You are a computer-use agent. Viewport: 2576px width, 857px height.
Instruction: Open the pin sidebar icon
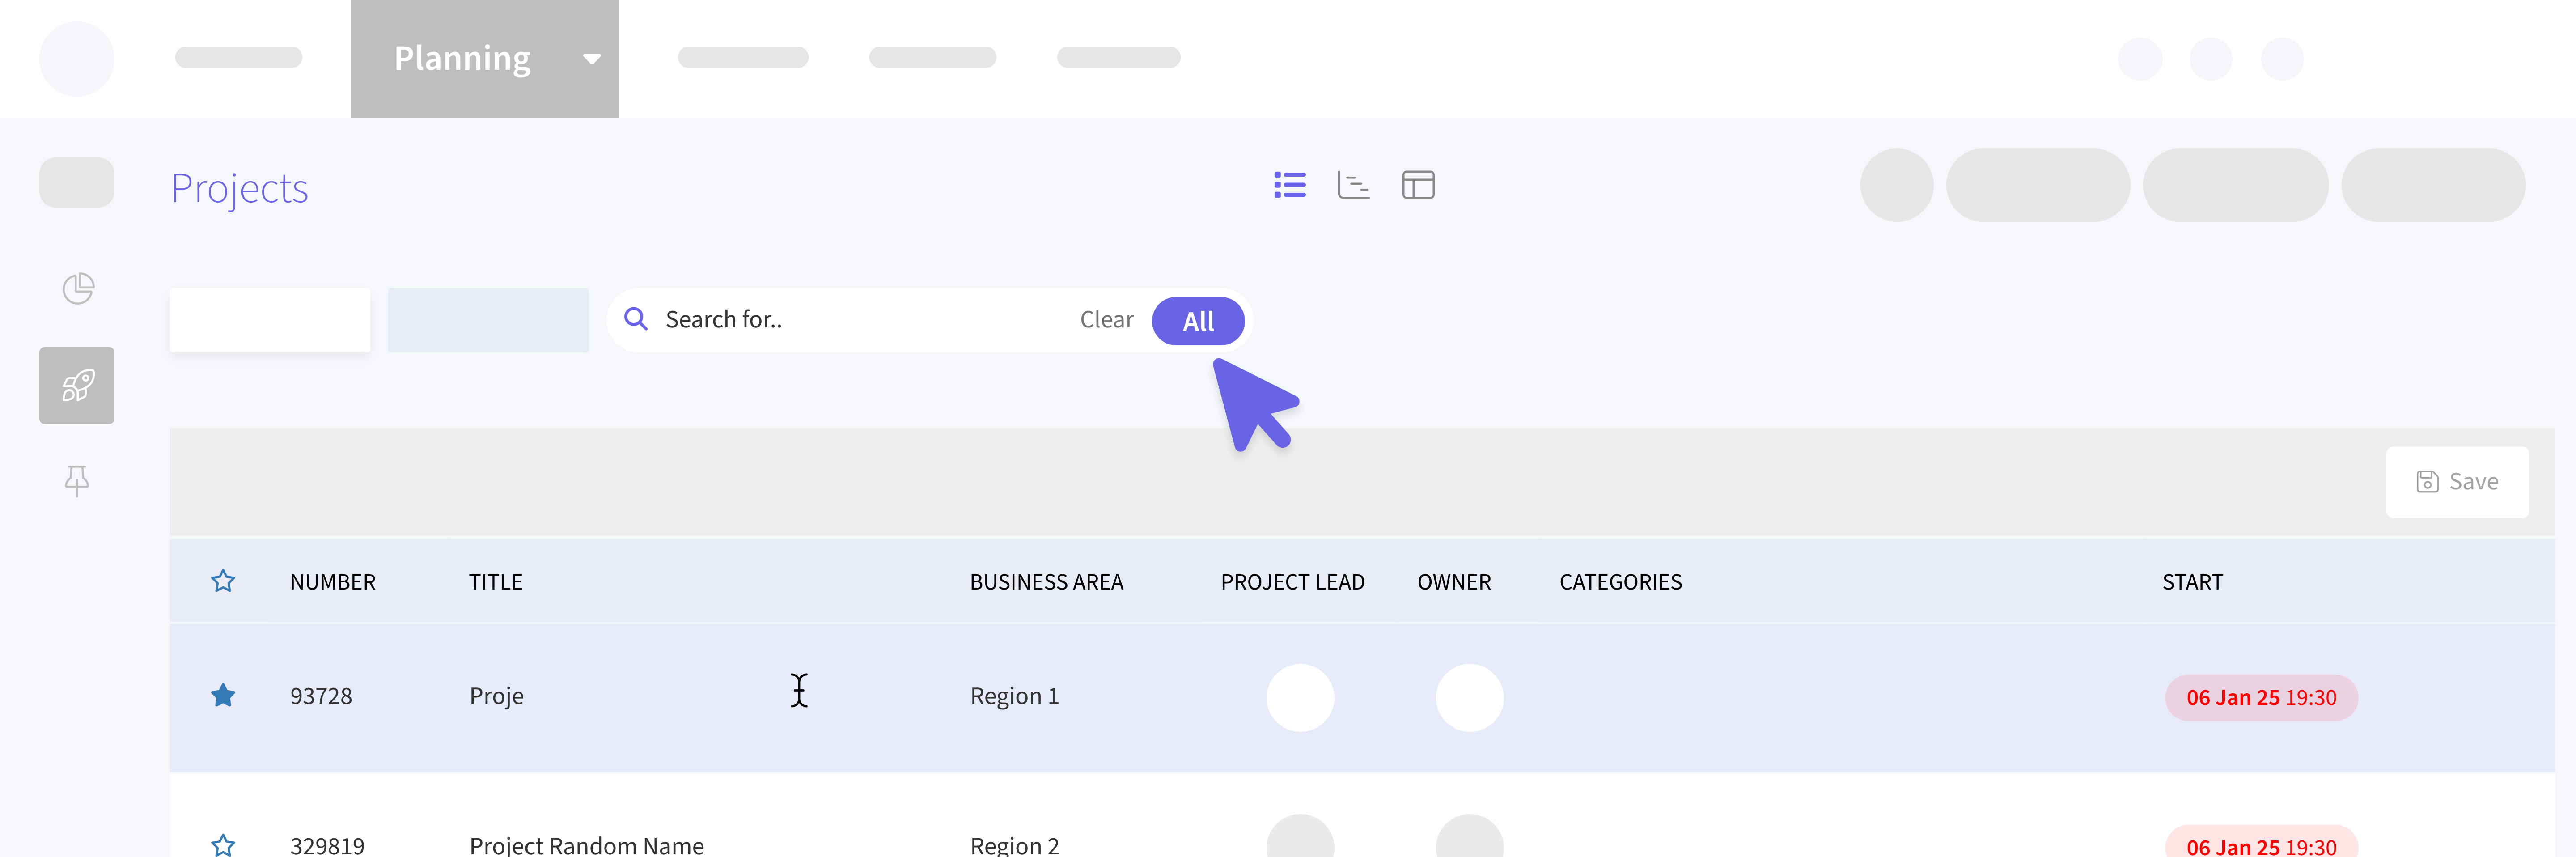(x=77, y=481)
